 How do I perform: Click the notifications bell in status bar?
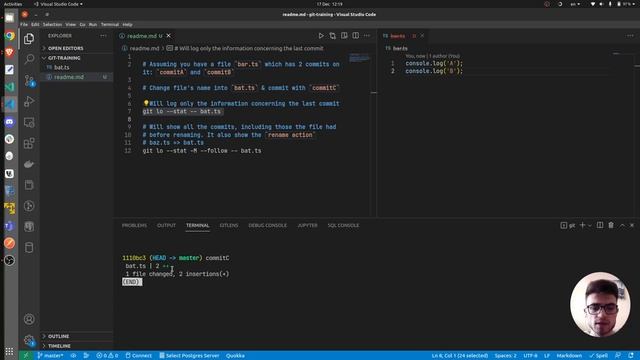[x=631, y=356]
